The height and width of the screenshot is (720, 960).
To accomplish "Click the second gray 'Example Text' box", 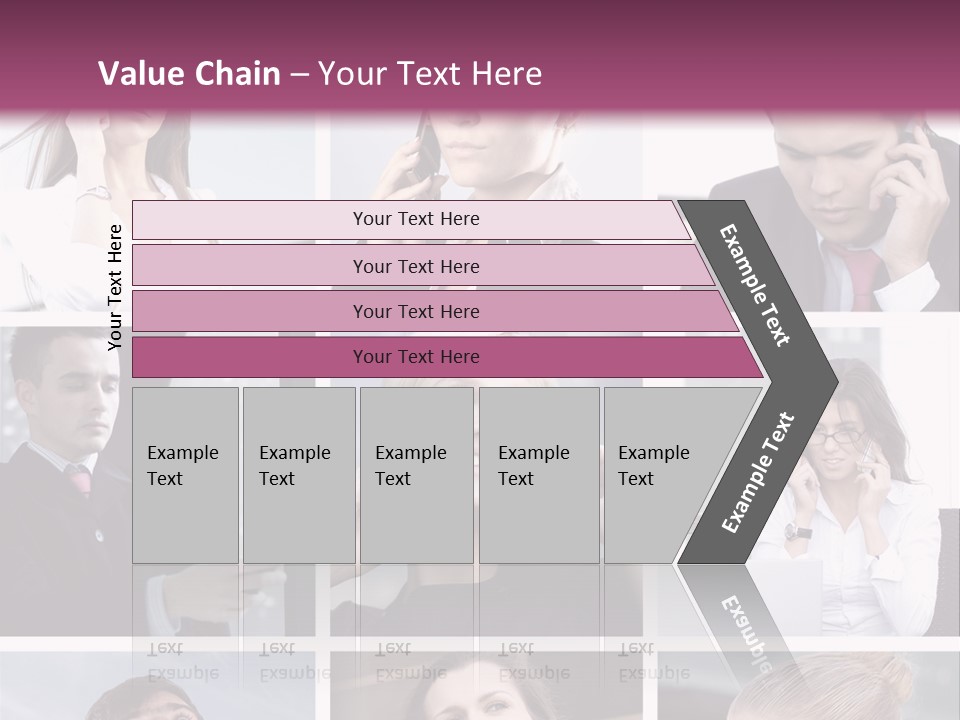I will [299, 475].
